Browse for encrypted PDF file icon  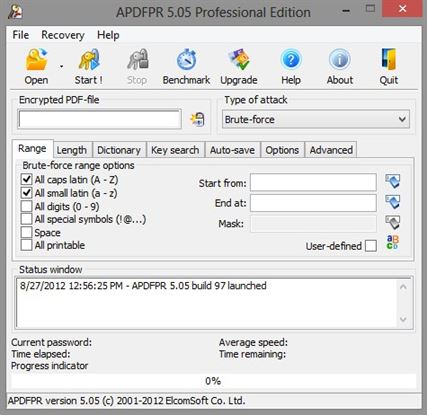point(197,119)
